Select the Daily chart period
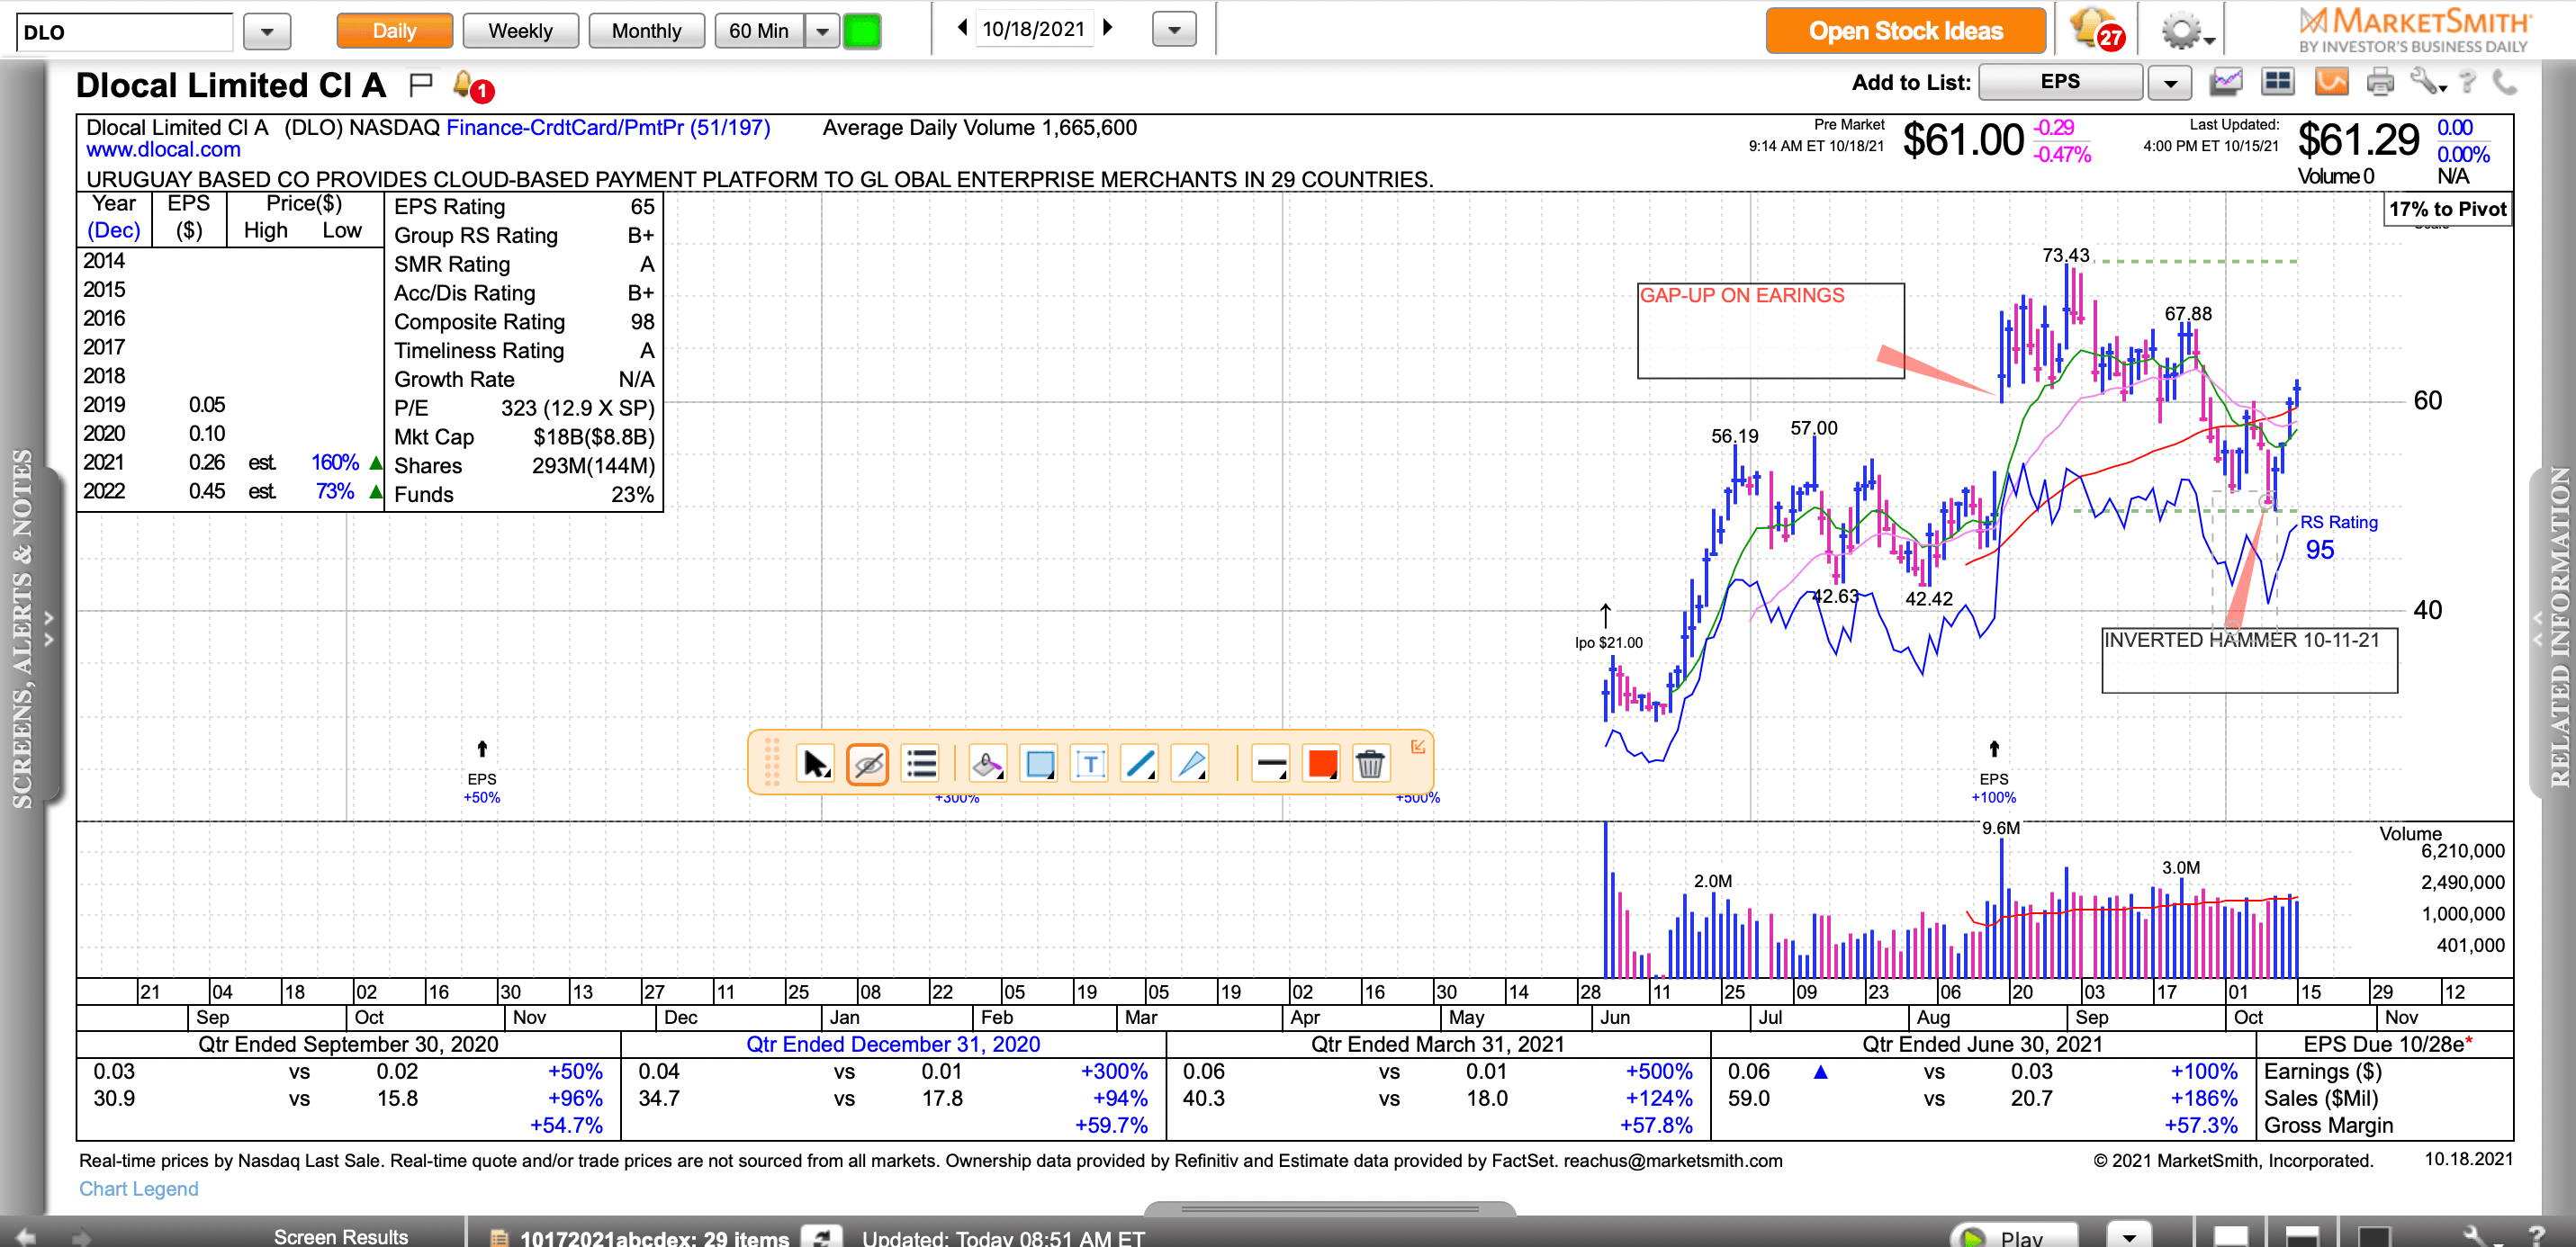 pos(394,31)
